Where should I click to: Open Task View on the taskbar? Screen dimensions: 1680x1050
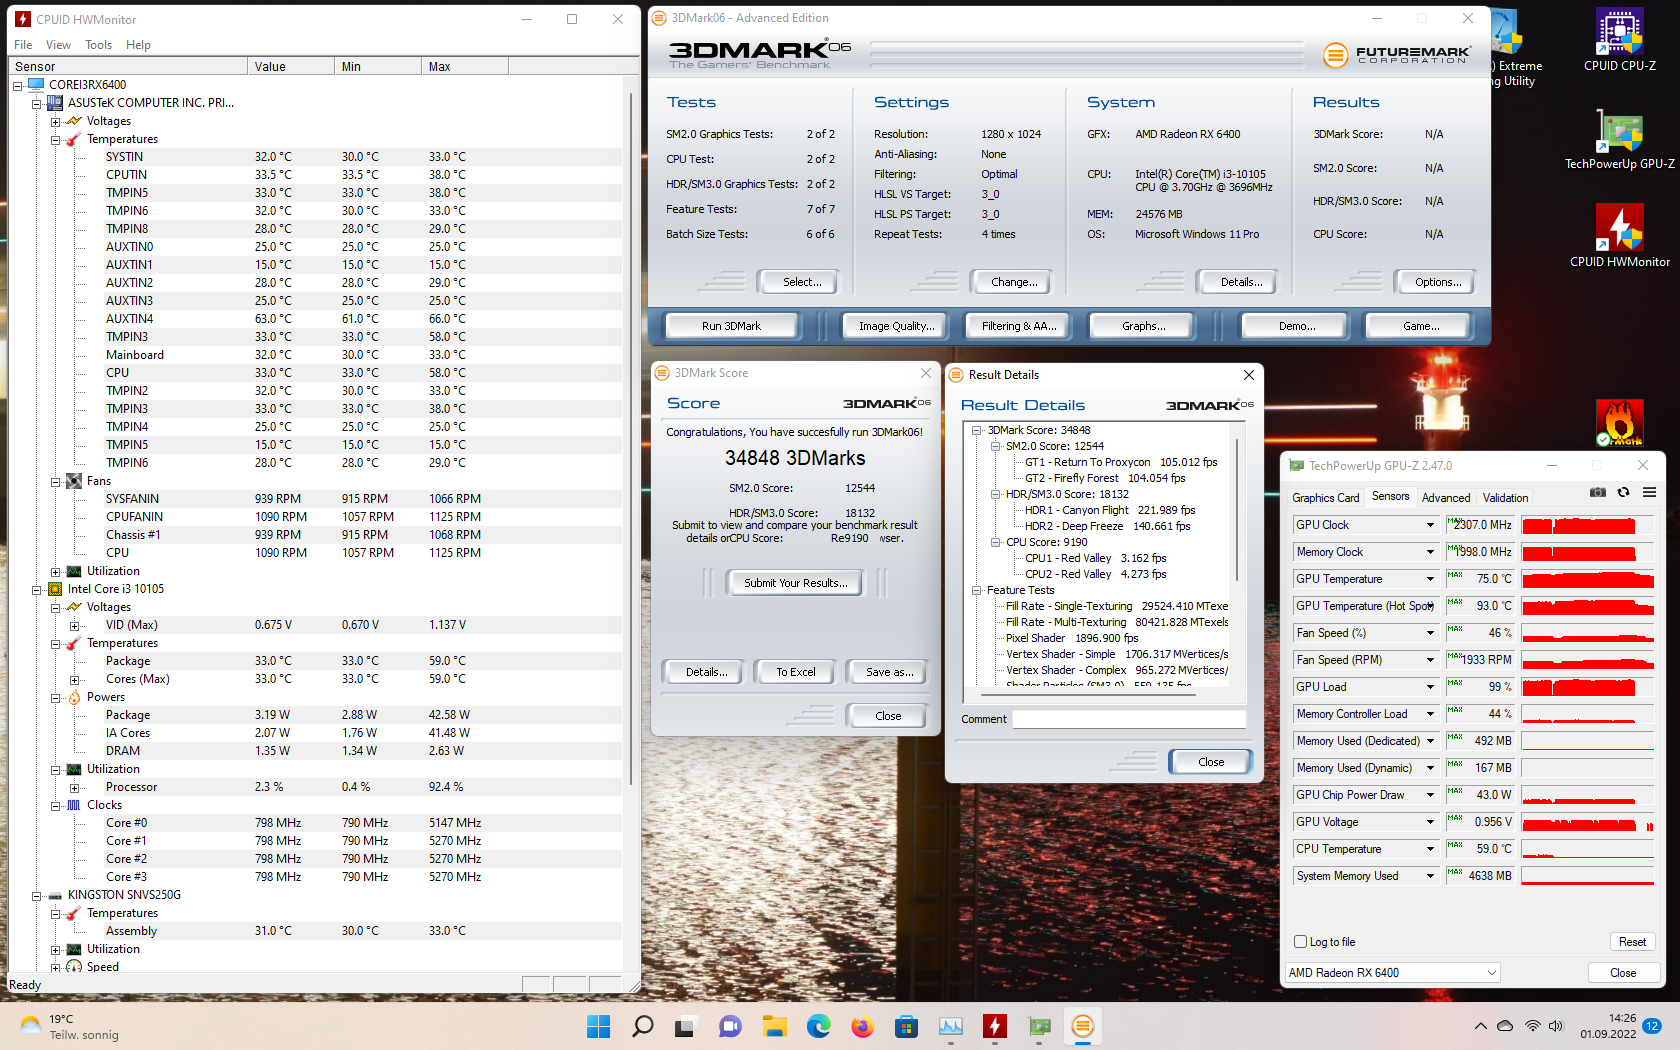pyautogui.click(x=685, y=1026)
